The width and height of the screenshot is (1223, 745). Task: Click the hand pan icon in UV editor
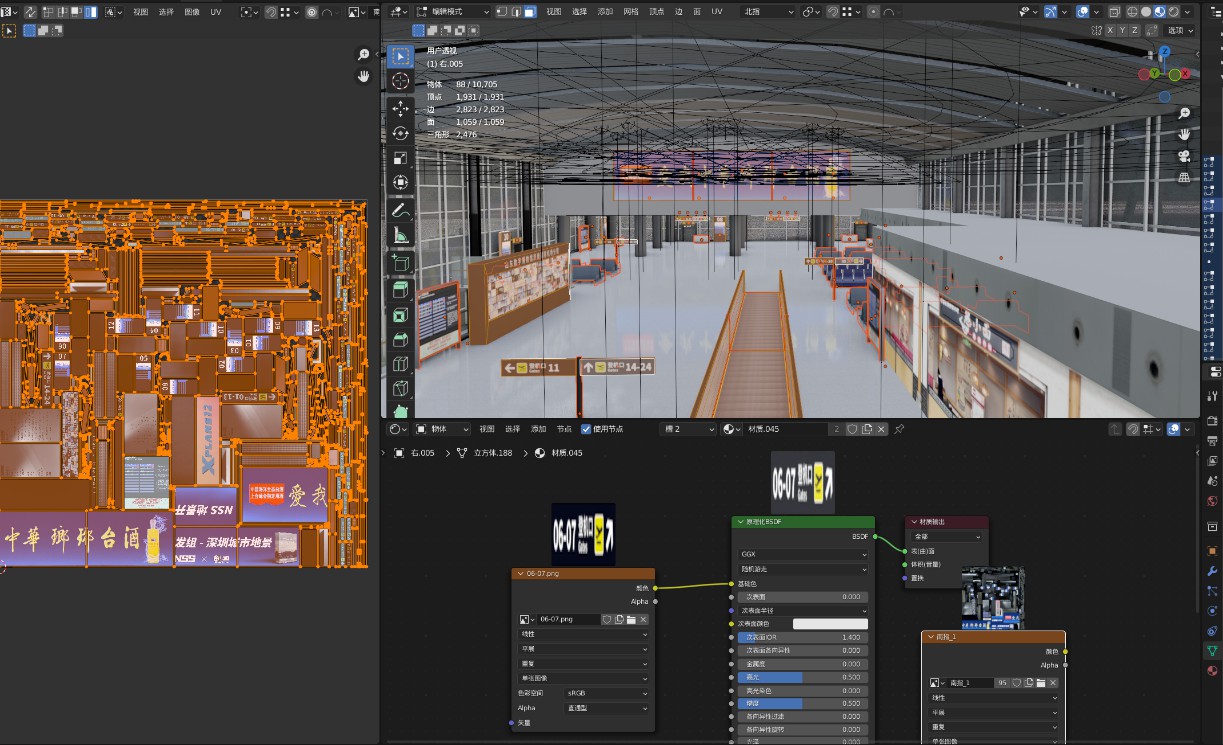coord(364,75)
